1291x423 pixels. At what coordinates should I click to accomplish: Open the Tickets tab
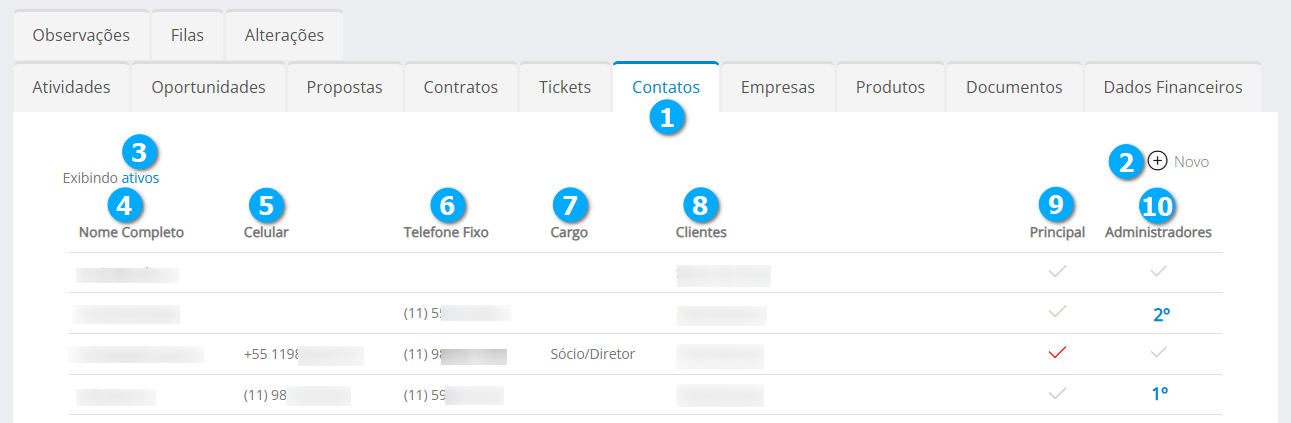coord(564,87)
